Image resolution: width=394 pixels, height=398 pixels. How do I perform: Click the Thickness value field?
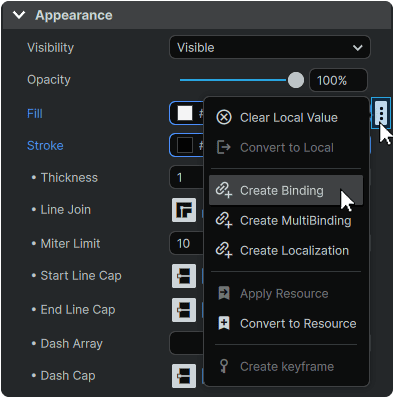[x=187, y=177]
